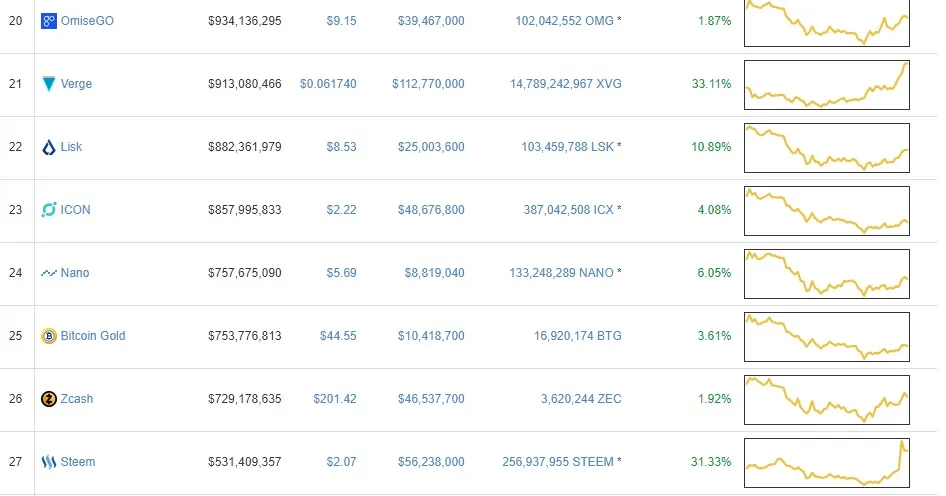Click Lisk volume $25,003,600
The width and height of the screenshot is (946, 496).
(431, 147)
